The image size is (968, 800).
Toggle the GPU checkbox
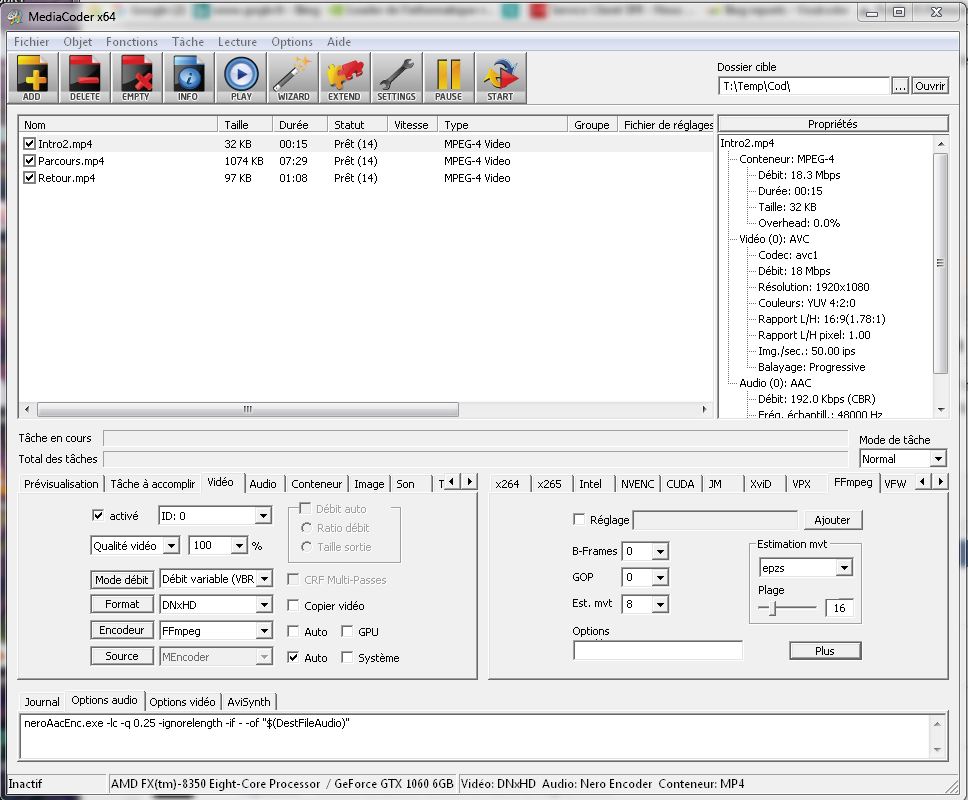coord(348,632)
